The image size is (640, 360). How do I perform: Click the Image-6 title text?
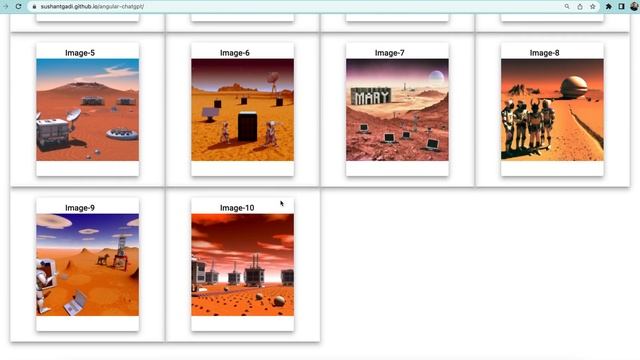point(235,53)
